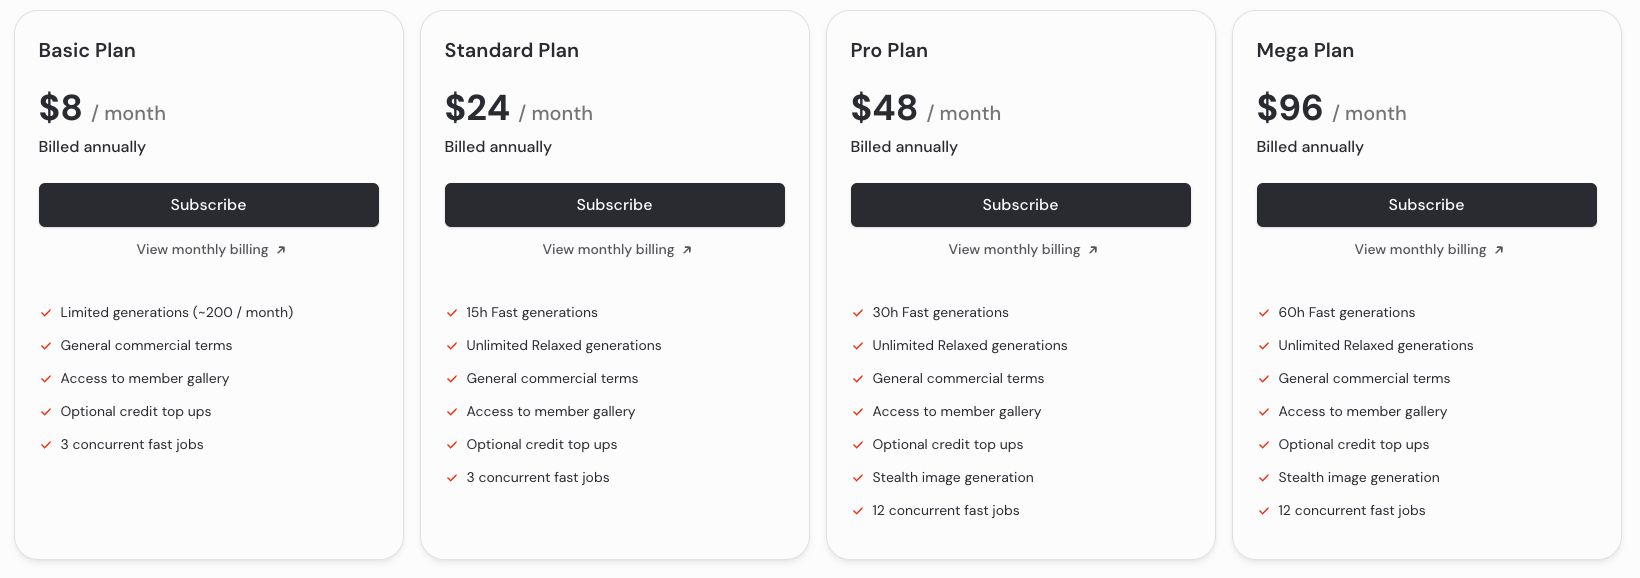Click the Standard Plan heading
The height and width of the screenshot is (578, 1640).
click(x=512, y=51)
